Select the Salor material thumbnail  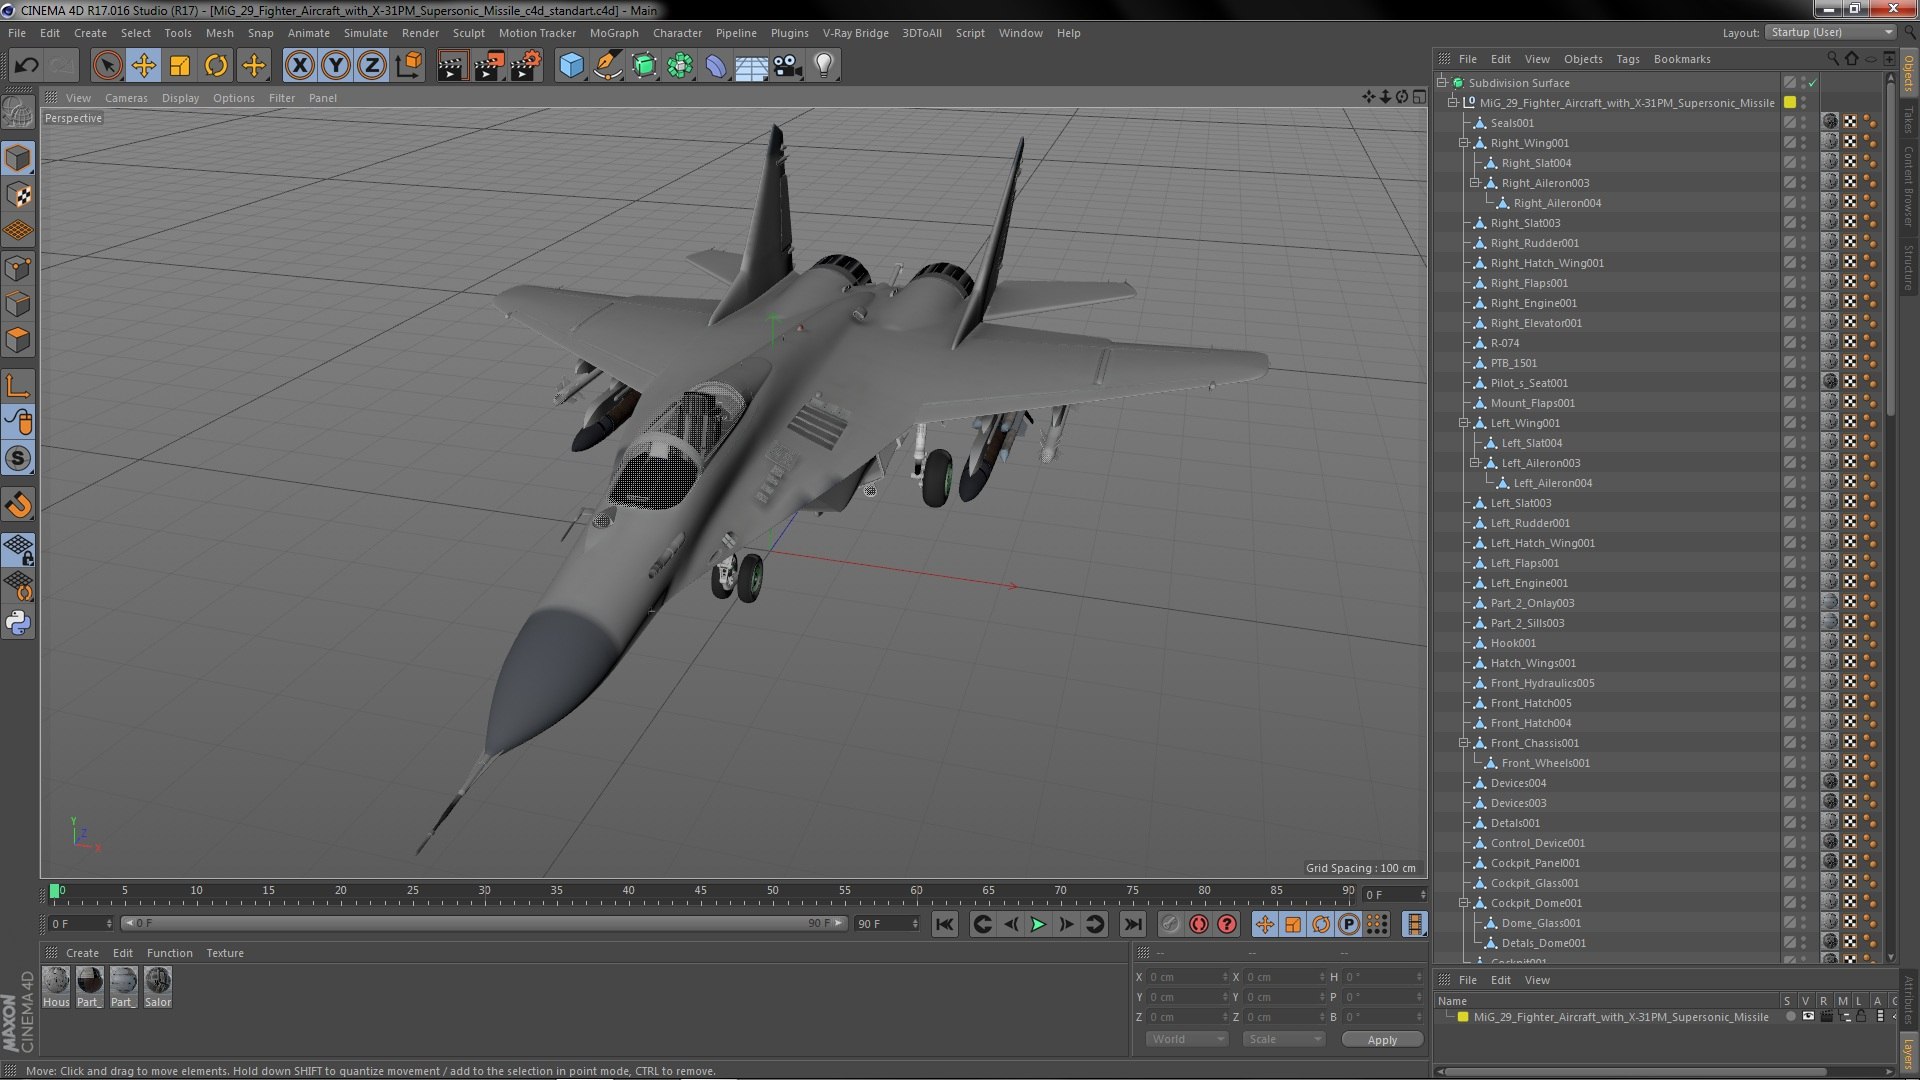pyautogui.click(x=158, y=987)
